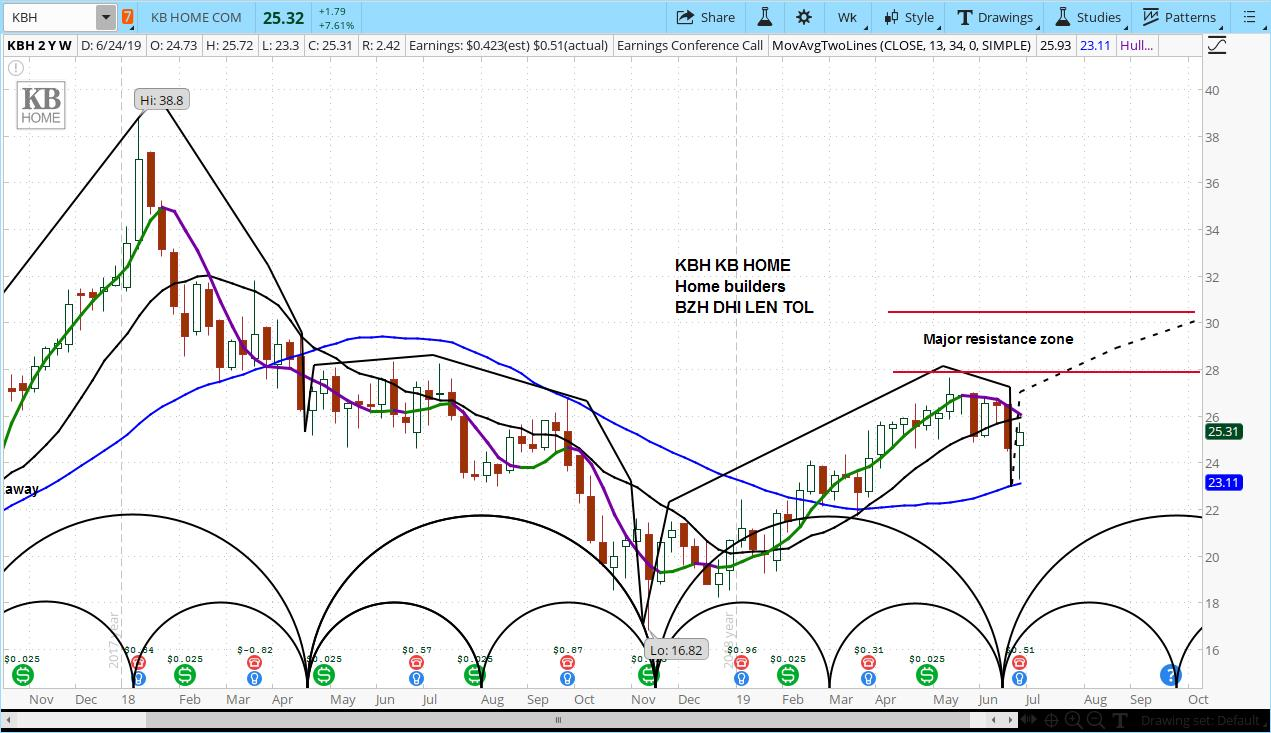Viewport: 1271px width, 733px height.
Task: Click the truncated Hull study label
Action: (1136, 45)
